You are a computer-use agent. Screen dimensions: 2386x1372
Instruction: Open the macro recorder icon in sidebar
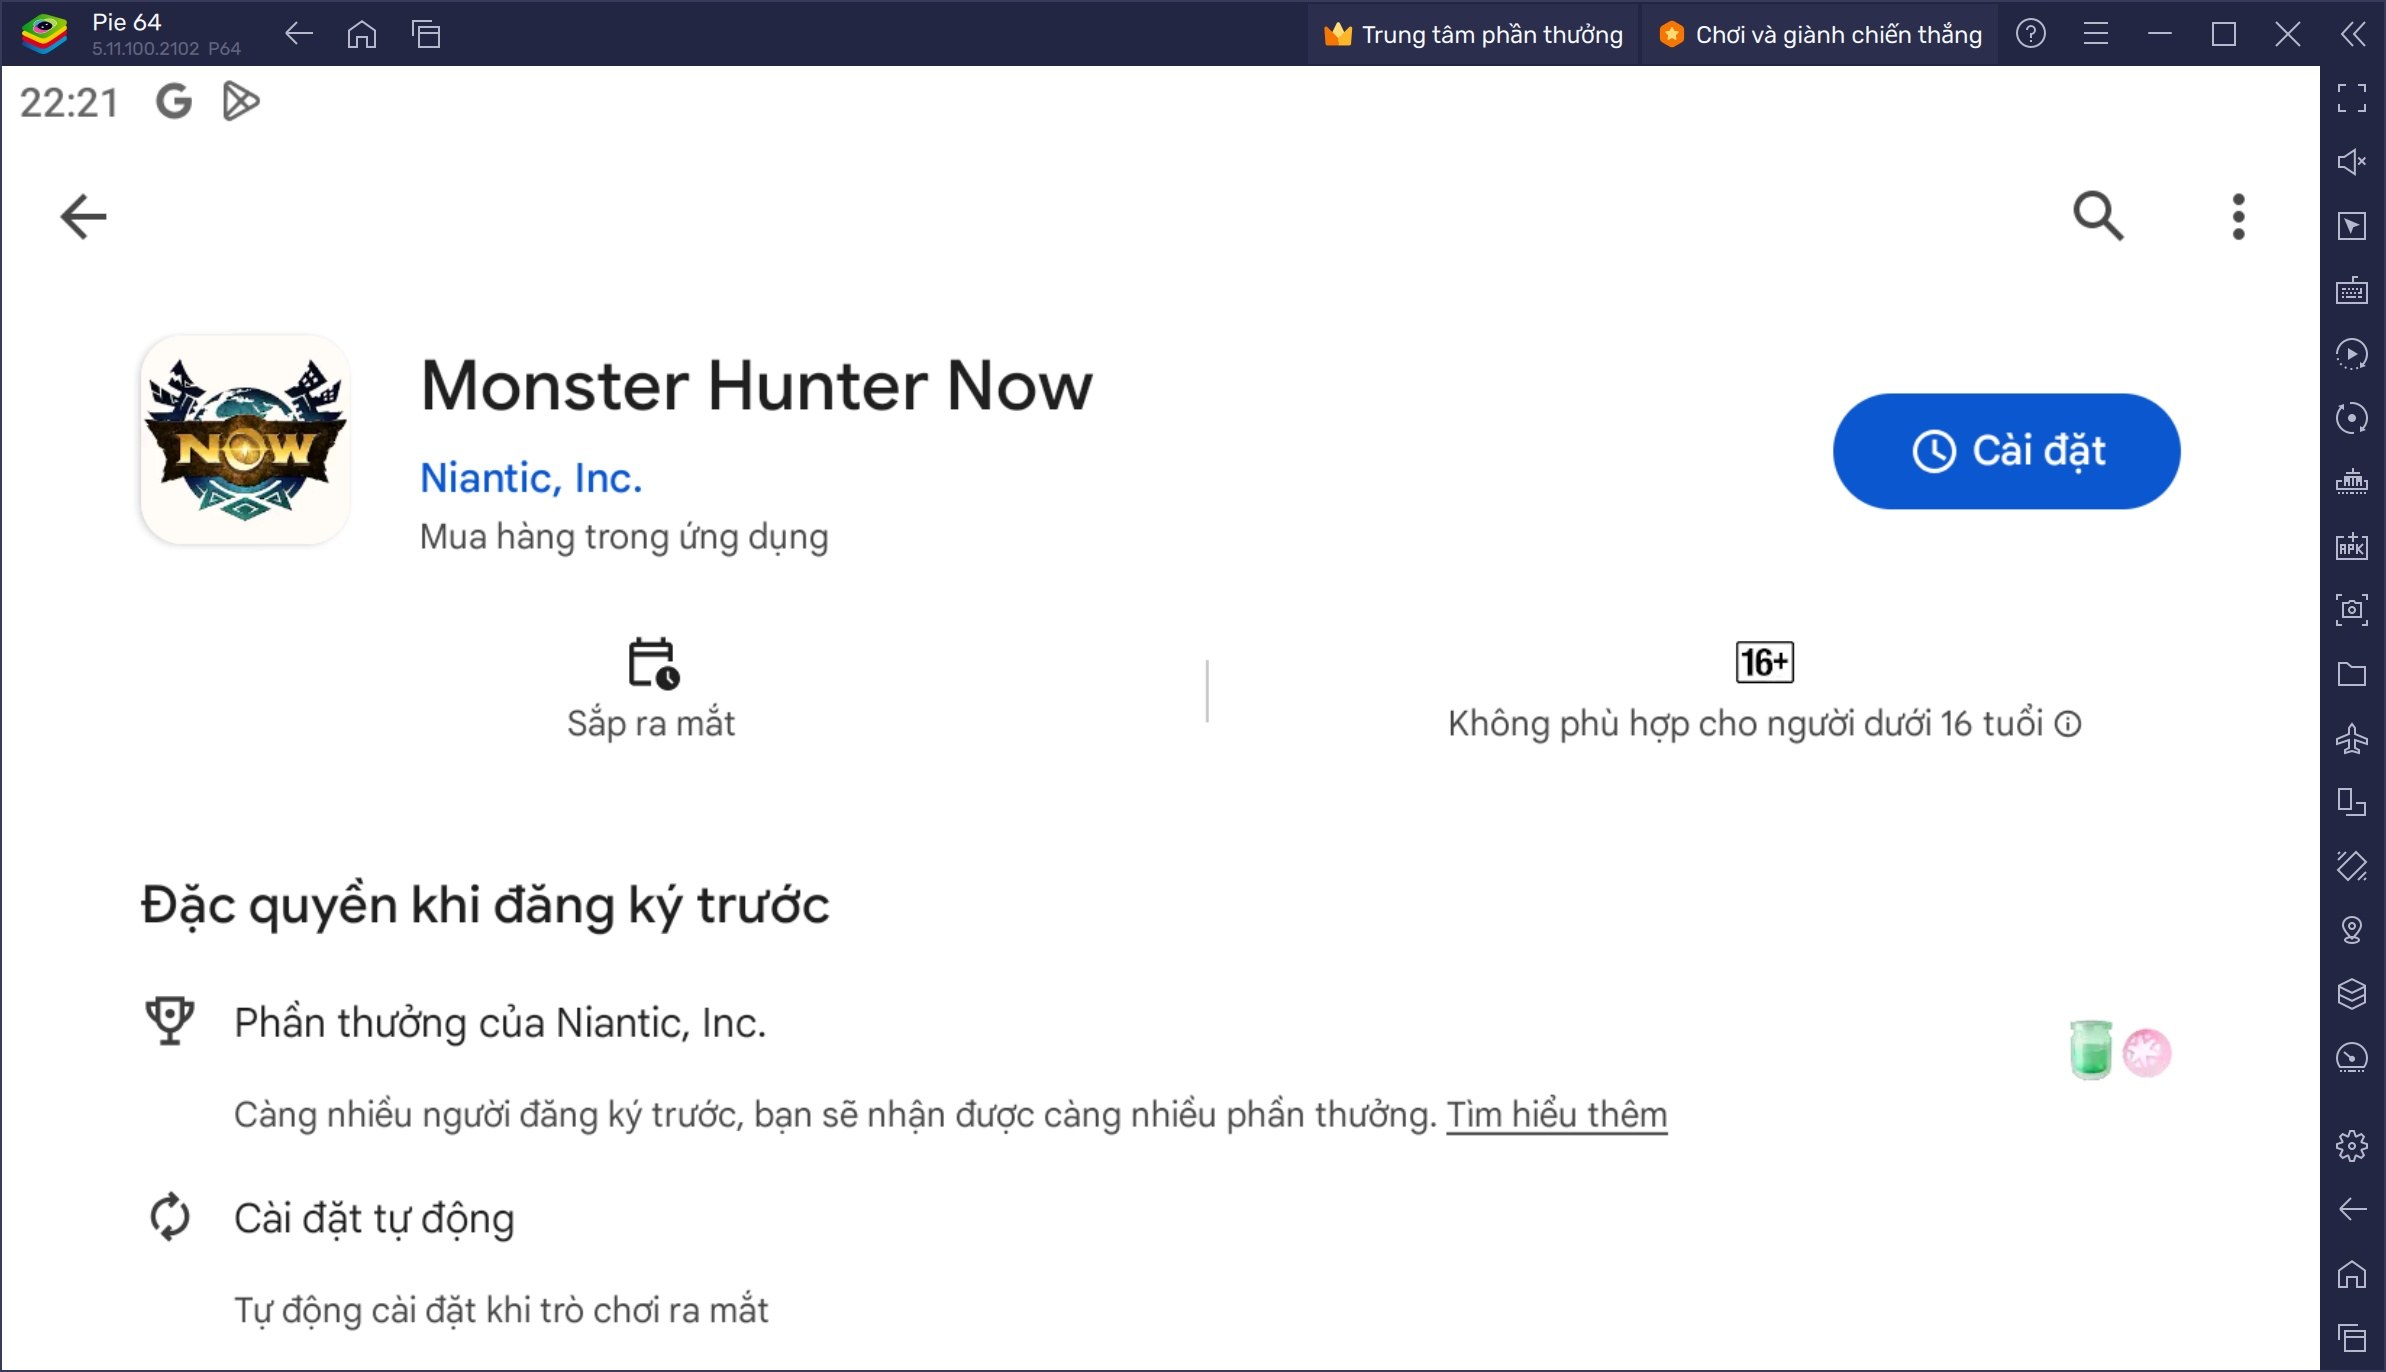click(x=2352, y=354)
